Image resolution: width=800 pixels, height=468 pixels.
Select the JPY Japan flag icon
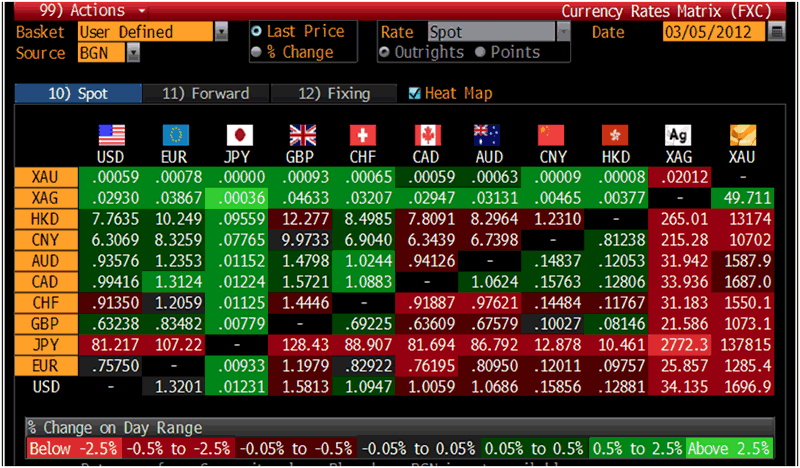[239, 136]
